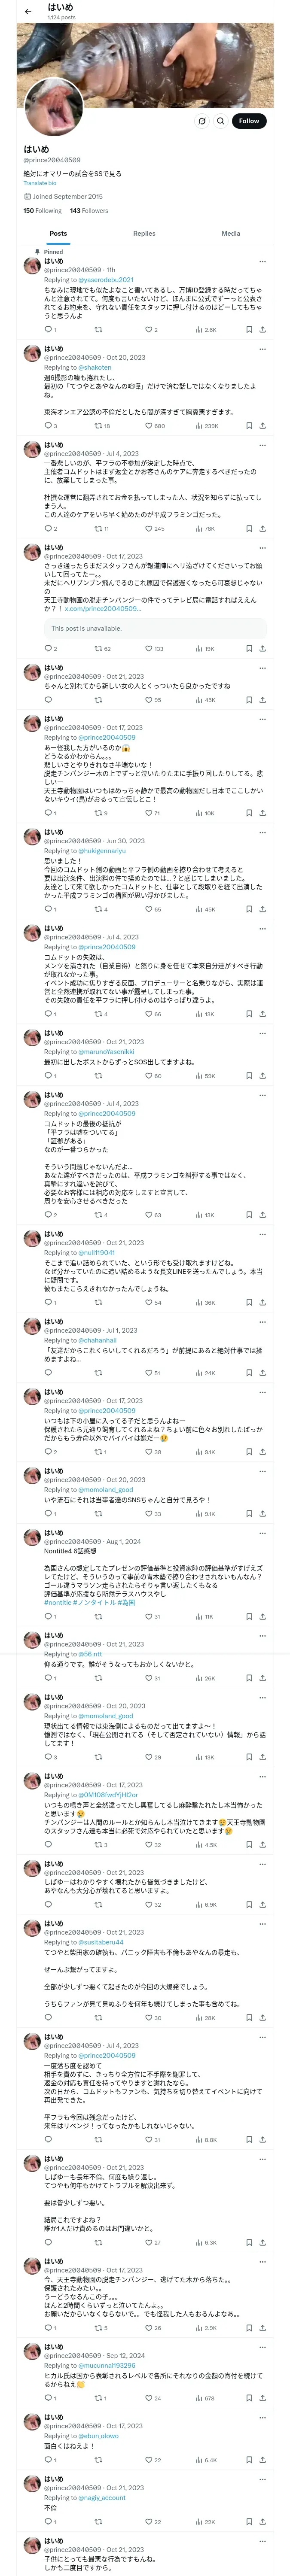The width and height of the screenshot is (290, 2576).
Task: Click the Translate bio link
Action: [x=40, y=183]
